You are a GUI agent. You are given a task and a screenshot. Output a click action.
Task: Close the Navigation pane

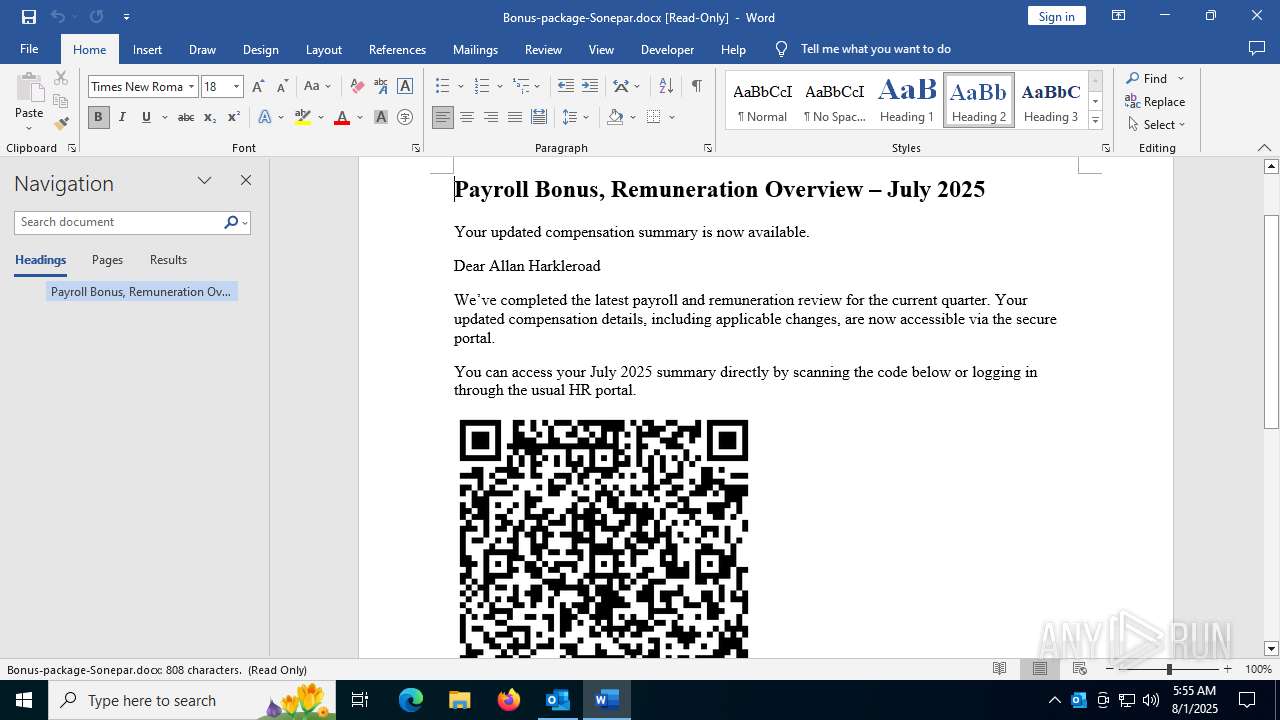(246, 180)
